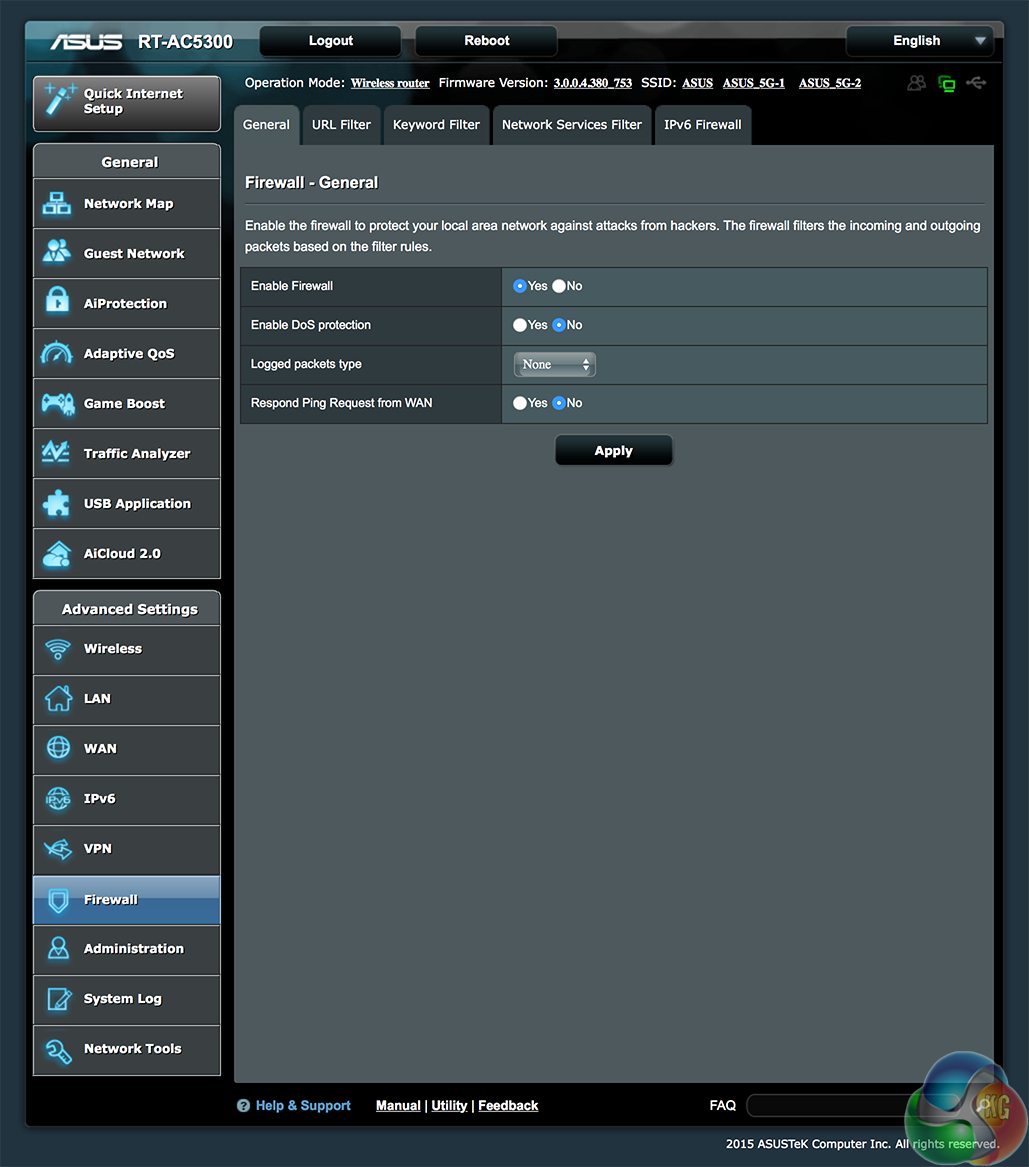Open Network Tools wrench icon
Image resolution: width=1029 pixels, height=1167 pixels.
point(58,1050)
